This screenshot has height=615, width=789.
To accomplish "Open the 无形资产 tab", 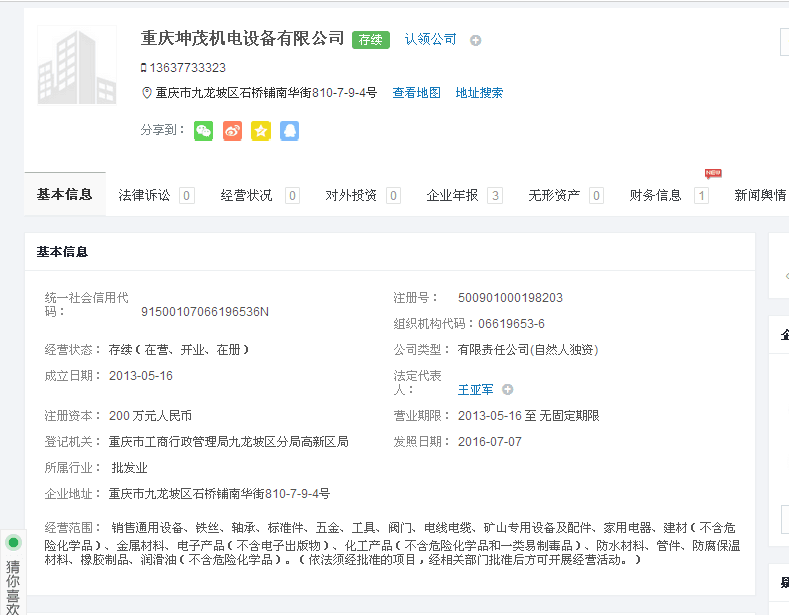I will [555, 196].
